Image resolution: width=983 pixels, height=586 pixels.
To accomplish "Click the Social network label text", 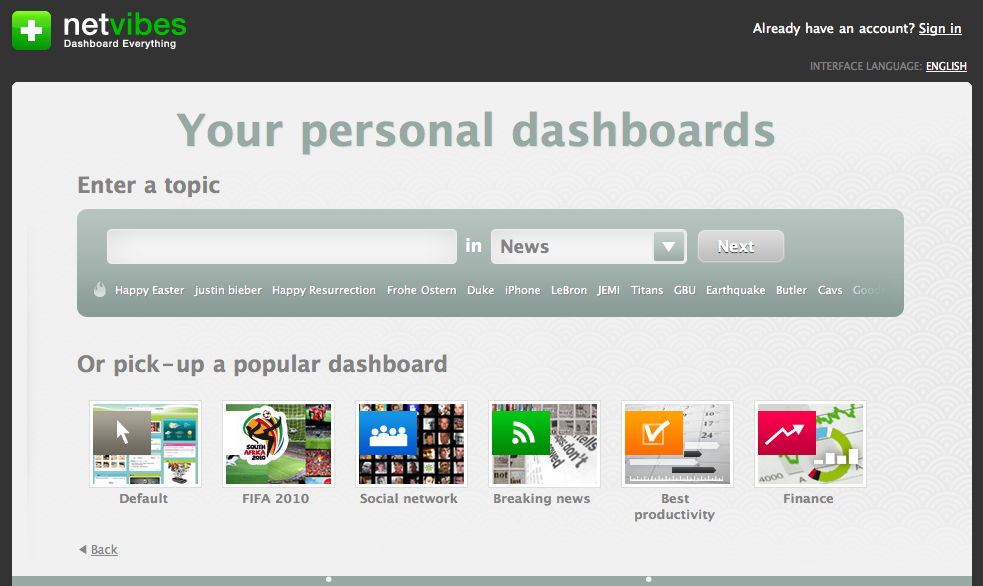I will pos(409,498).
